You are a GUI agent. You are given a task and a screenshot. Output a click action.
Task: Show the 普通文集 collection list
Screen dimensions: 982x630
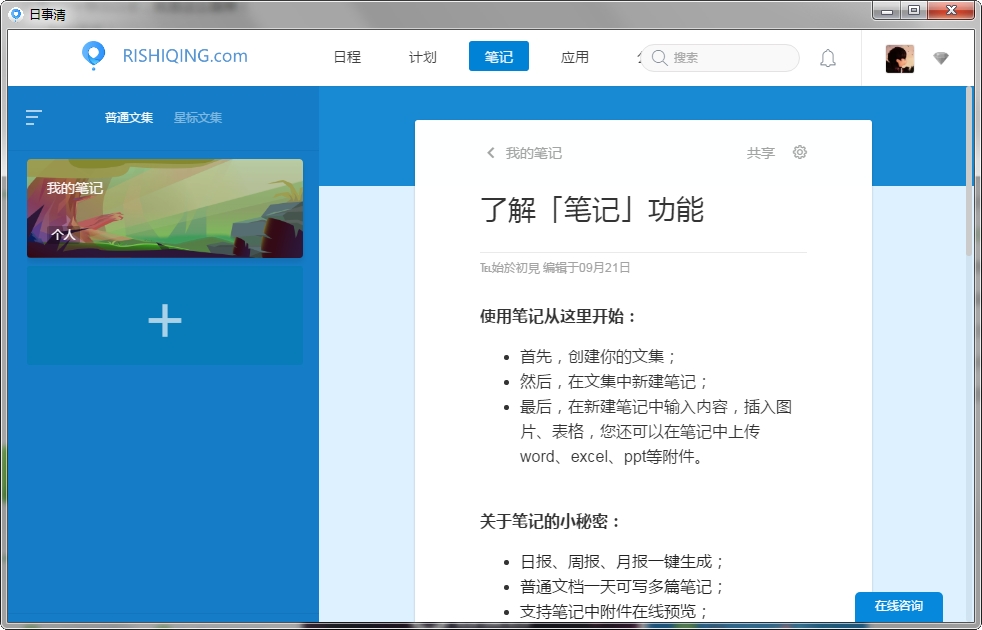pos(129,118)
